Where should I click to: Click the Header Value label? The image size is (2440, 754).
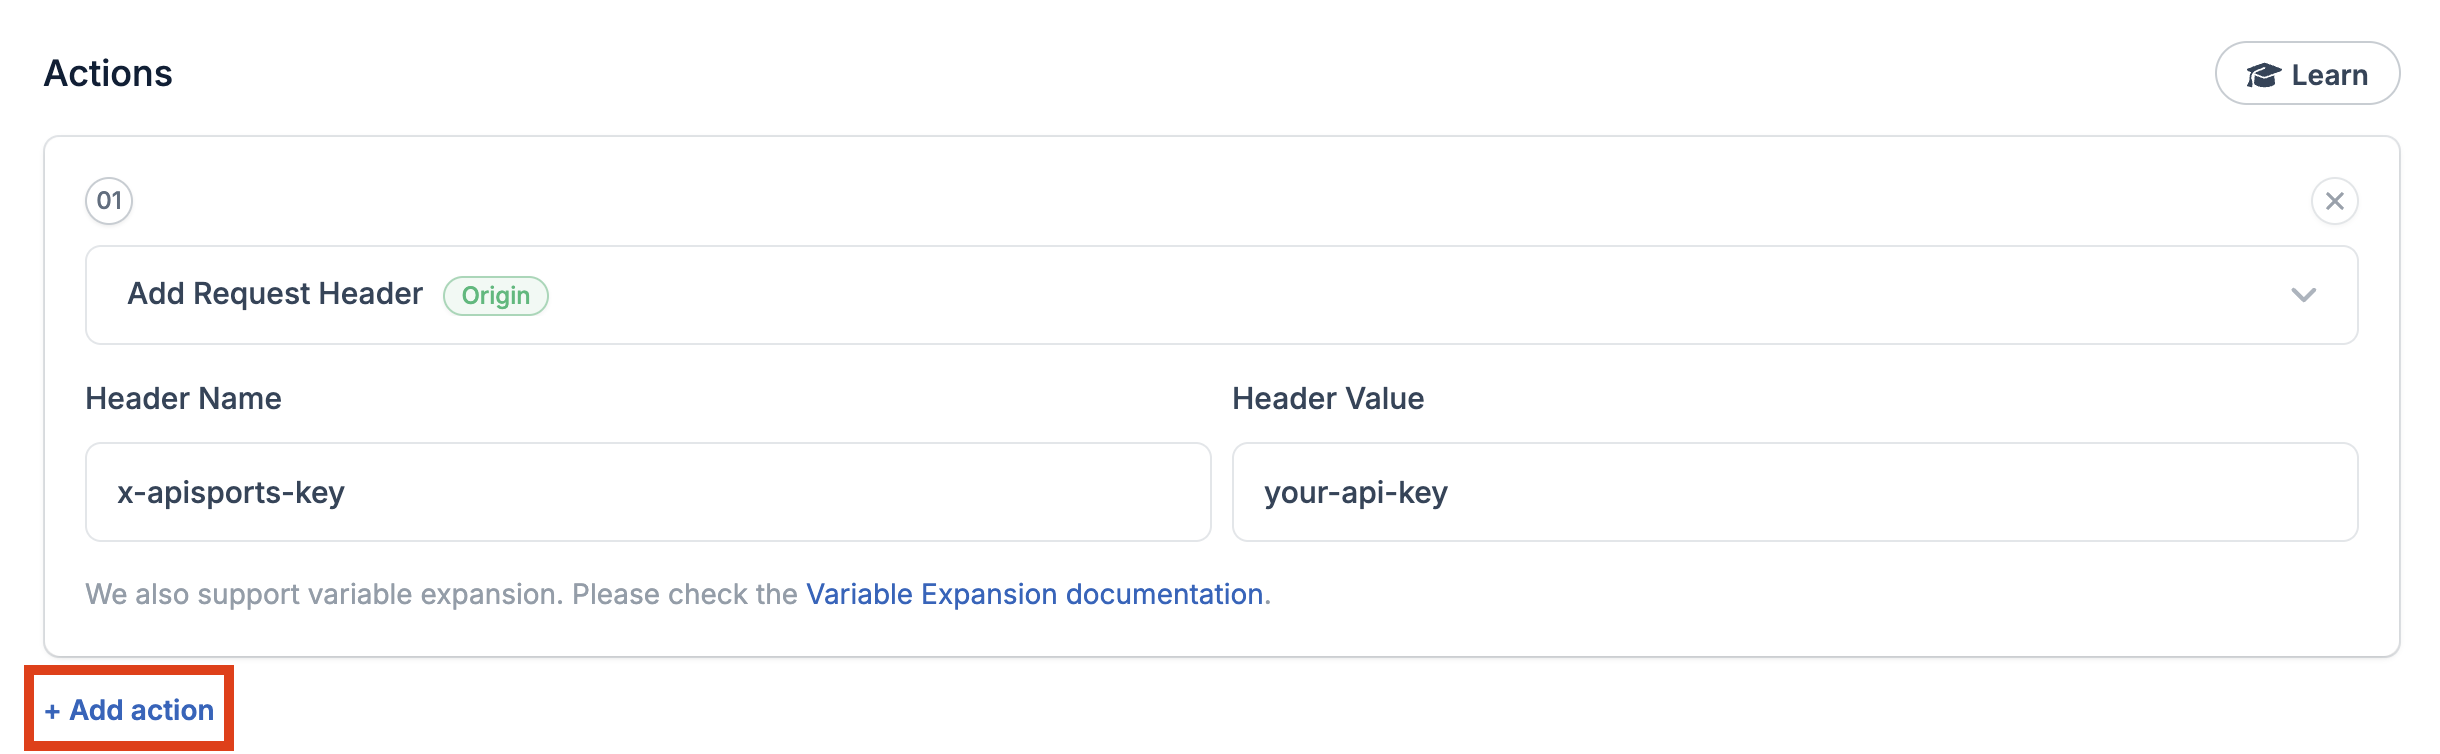[x=1328, y=398]
